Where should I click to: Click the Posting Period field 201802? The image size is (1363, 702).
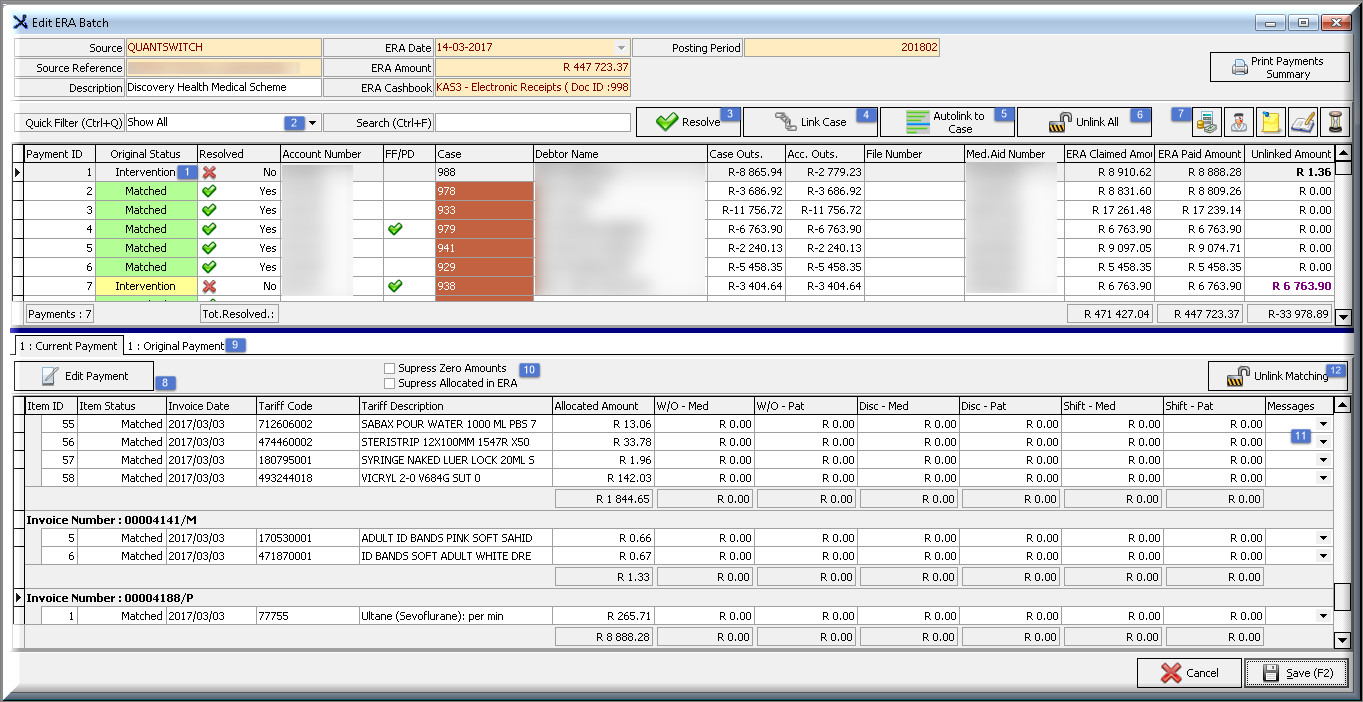(842, 47)
